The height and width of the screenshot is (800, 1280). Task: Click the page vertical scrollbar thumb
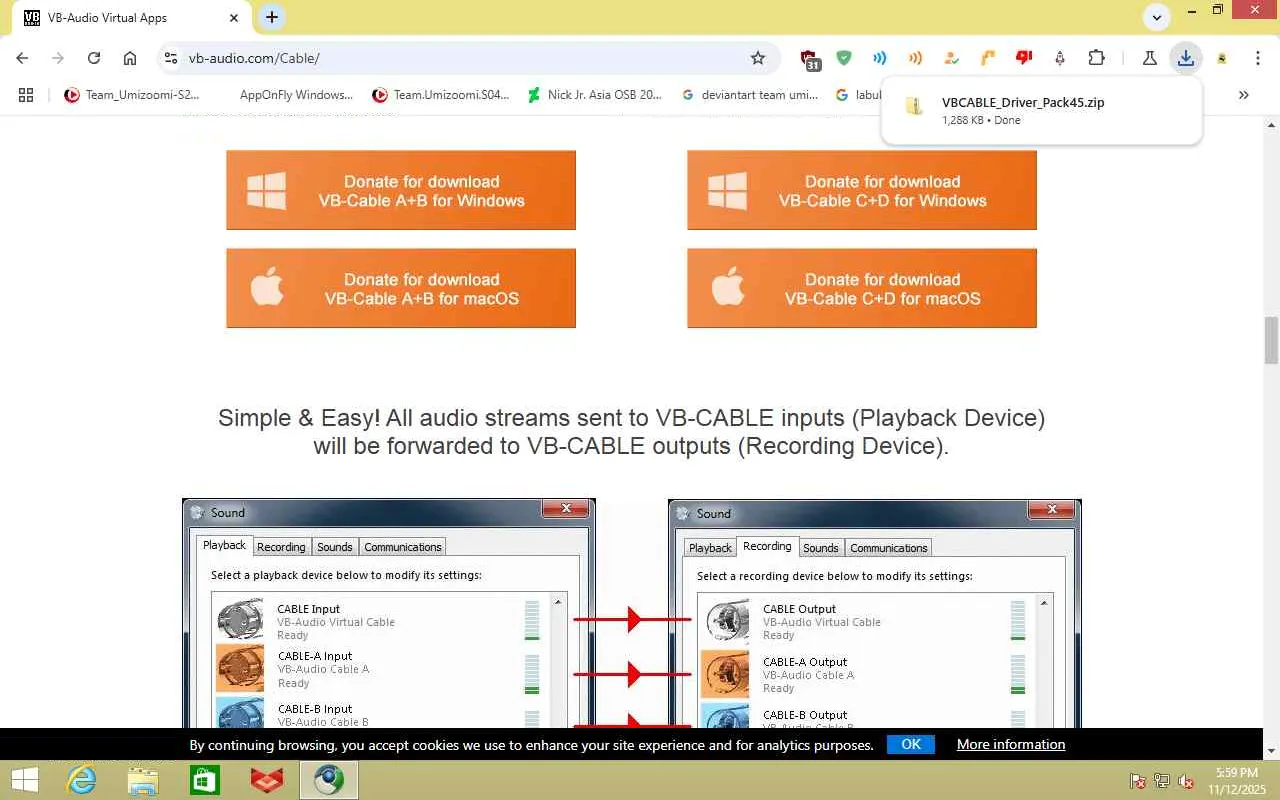[x=1272, y=340]
